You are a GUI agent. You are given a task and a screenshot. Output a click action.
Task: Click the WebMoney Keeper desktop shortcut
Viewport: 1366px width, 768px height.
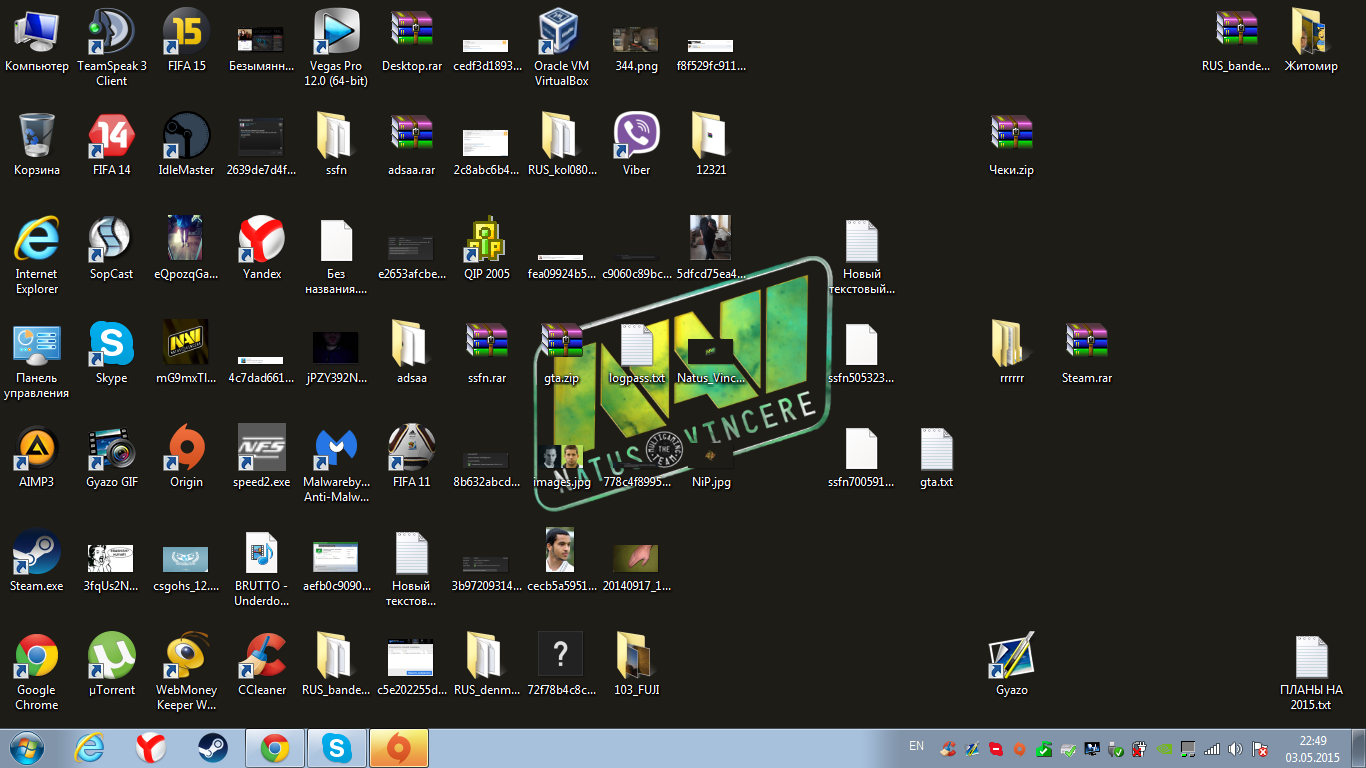pyautogui.click(x=186, y=671)
